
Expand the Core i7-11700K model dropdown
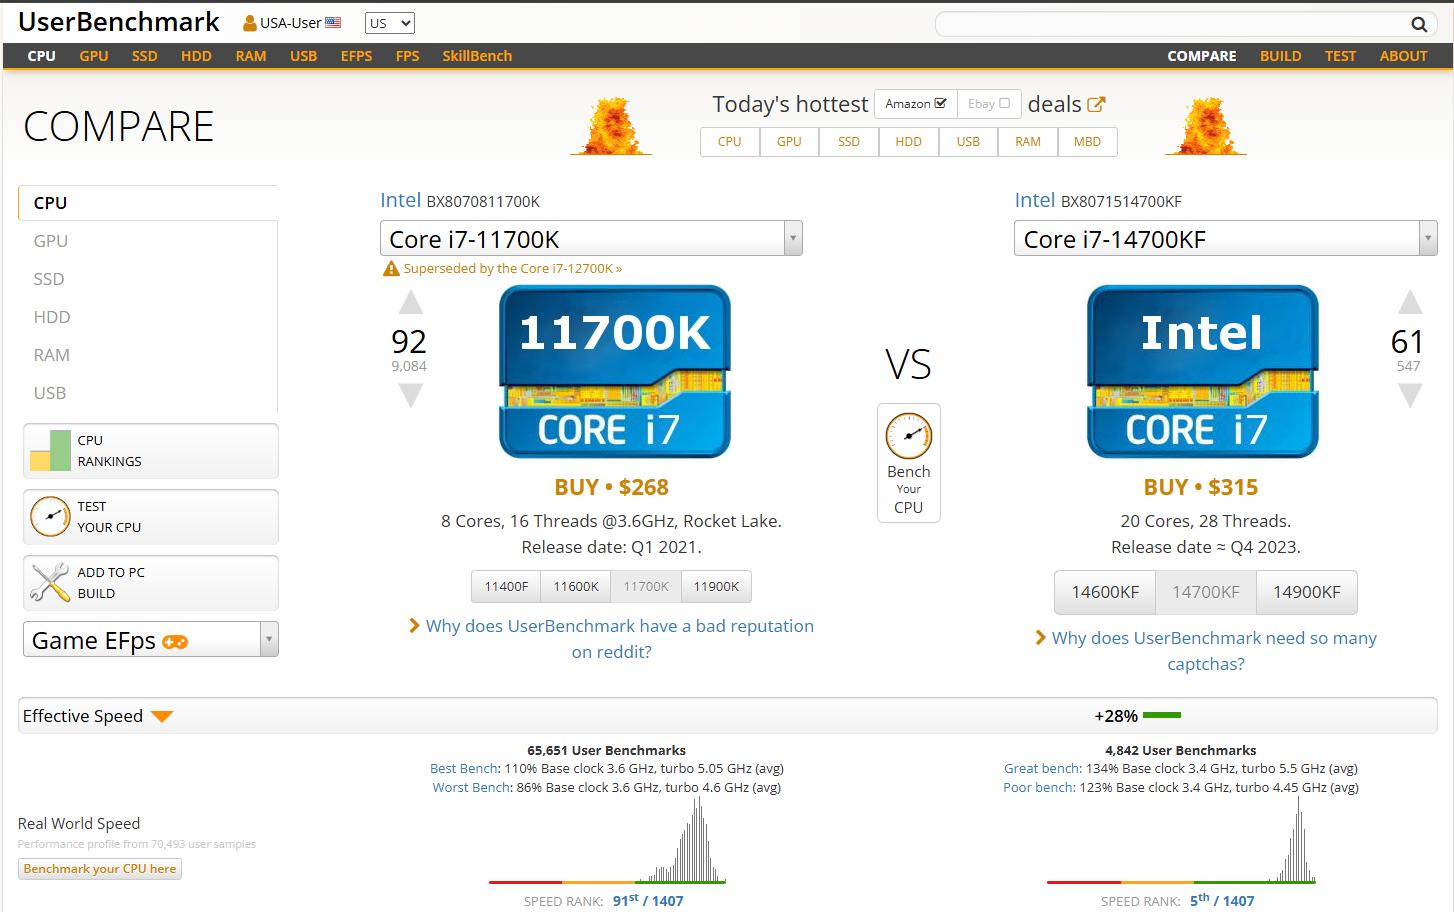(x=792, y=239)
